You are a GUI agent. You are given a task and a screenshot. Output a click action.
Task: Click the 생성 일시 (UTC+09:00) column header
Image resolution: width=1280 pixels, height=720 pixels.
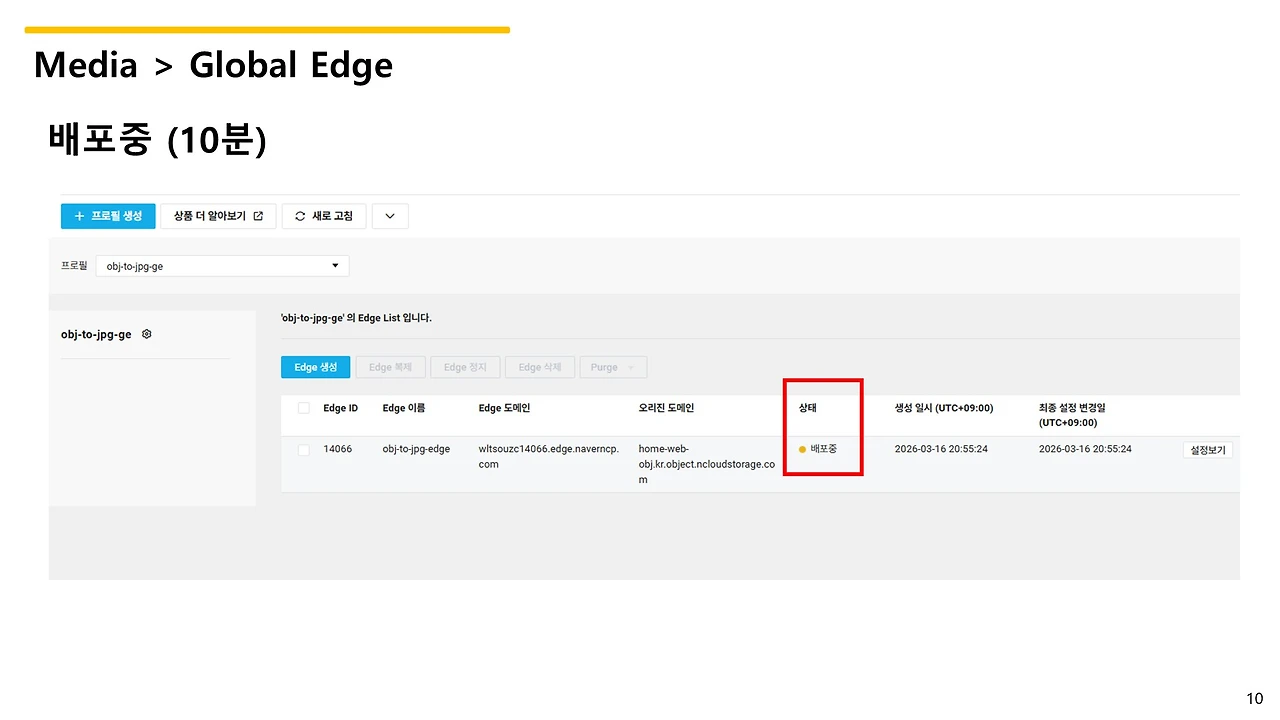(x=944, y=408)
